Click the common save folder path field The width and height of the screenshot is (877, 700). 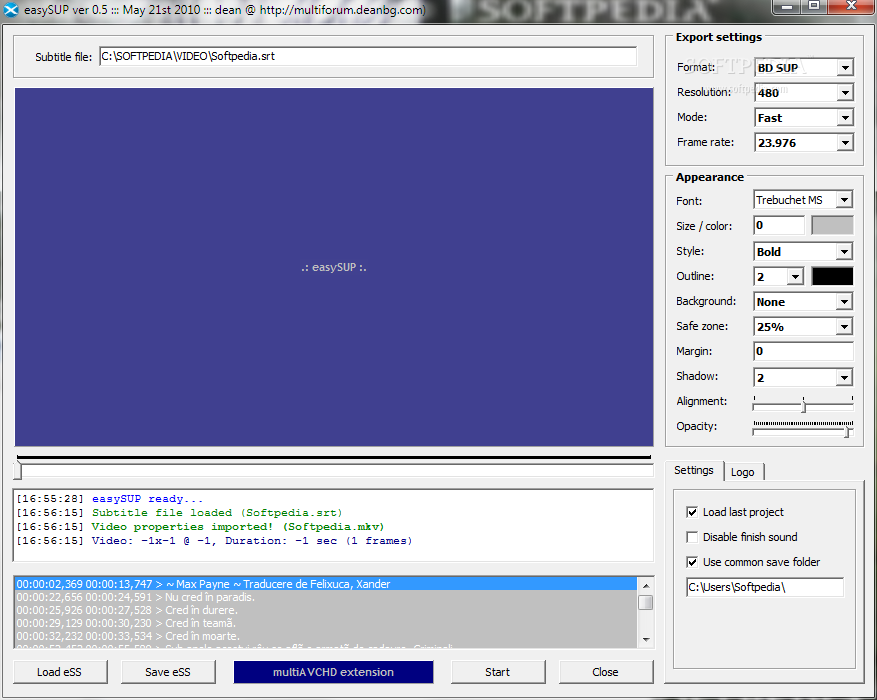pyautogui.click(x=765, y=587)
